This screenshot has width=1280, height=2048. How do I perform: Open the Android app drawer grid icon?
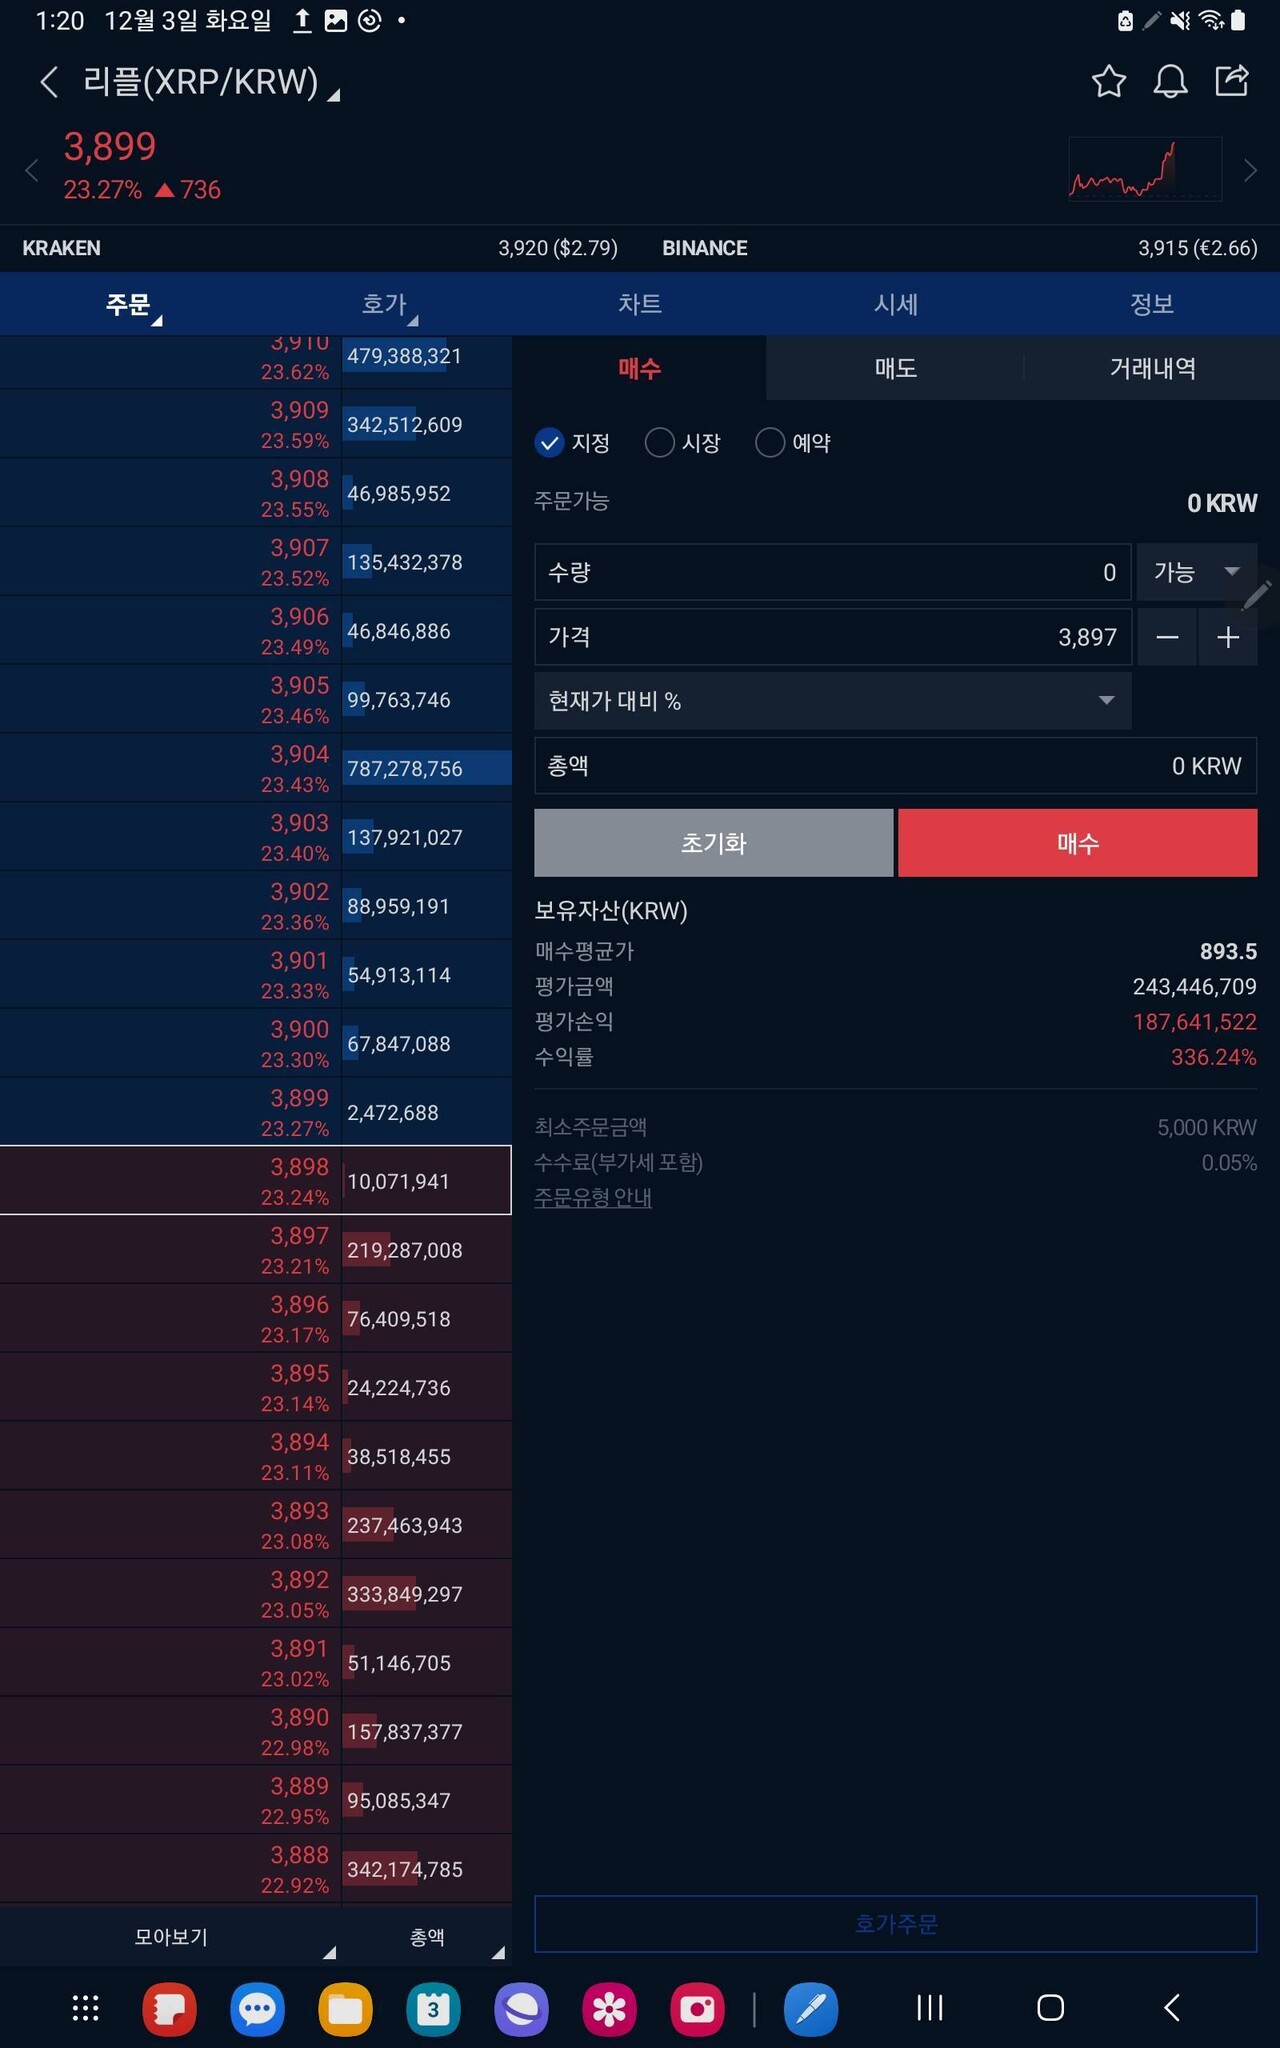click(85, 2007)
